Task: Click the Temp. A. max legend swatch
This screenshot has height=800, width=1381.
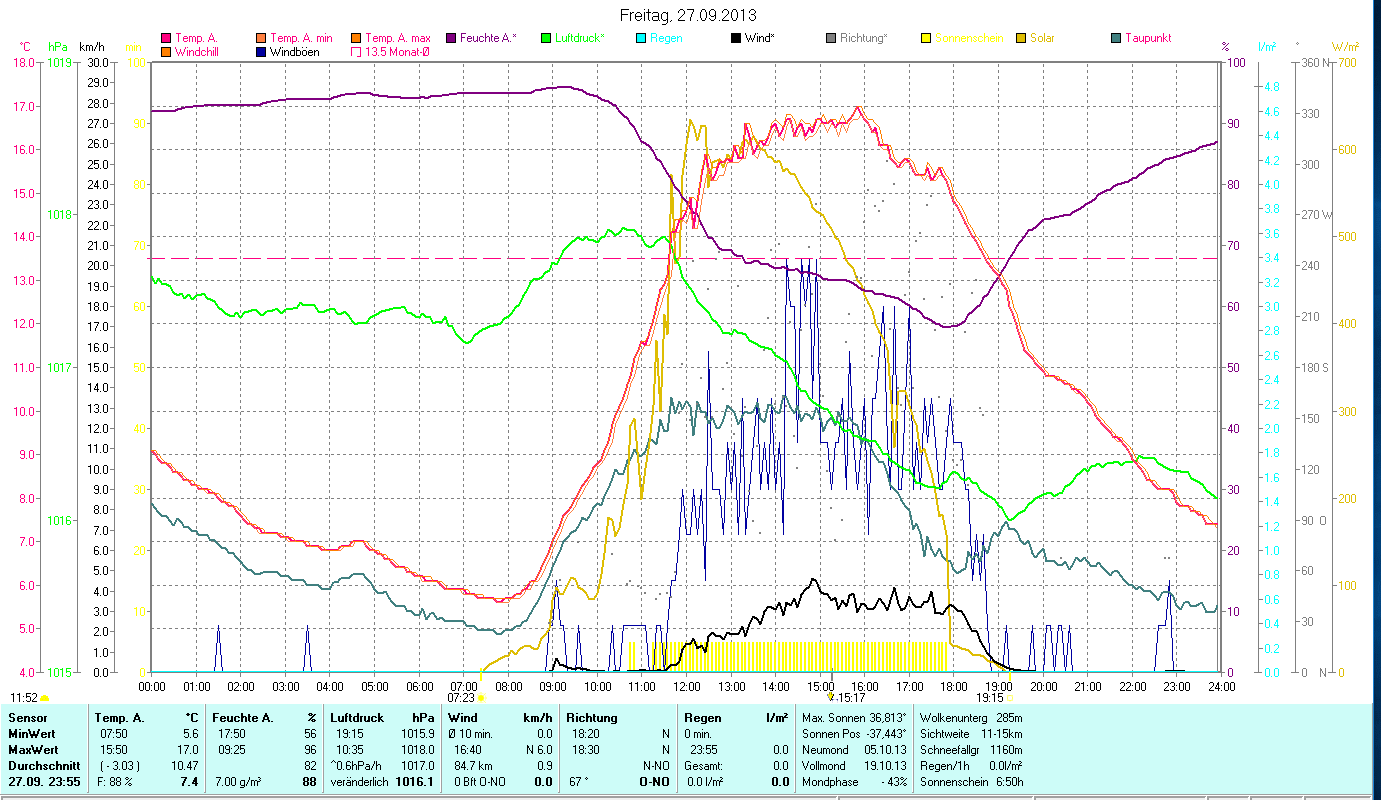Action: click(x=357, y=38)
